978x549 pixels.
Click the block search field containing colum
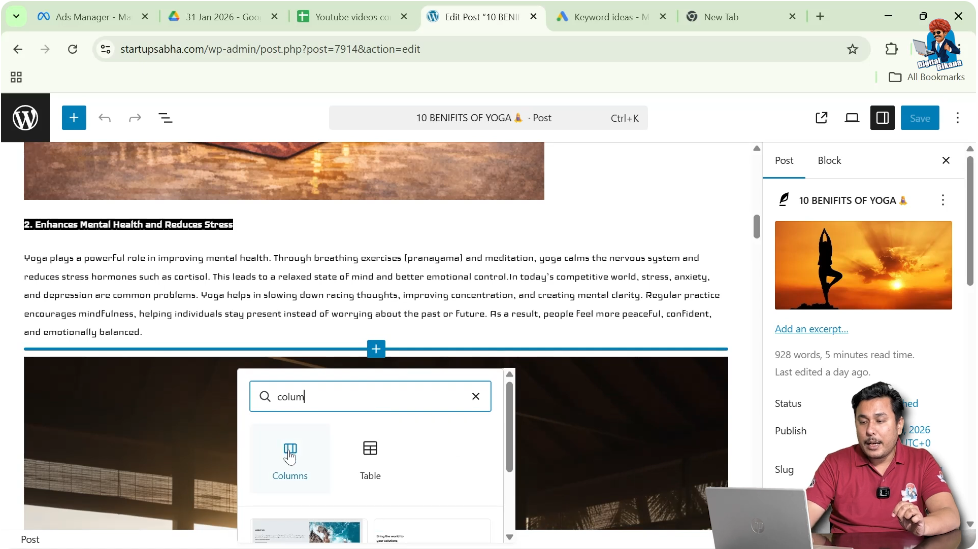click(x=370, y=396)
